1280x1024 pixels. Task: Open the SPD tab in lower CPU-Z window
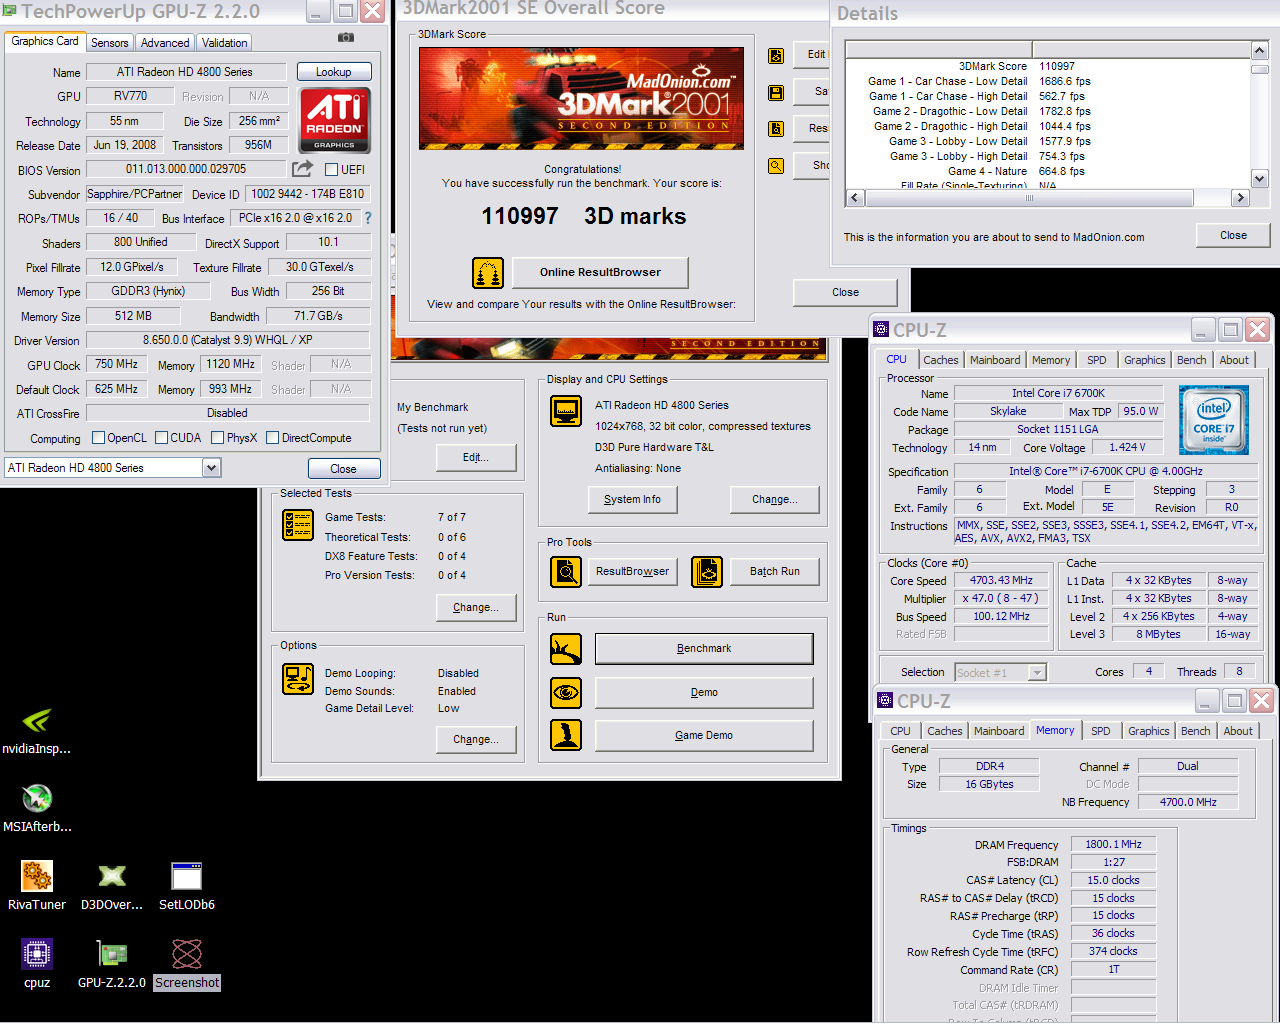coord(1100,731)
